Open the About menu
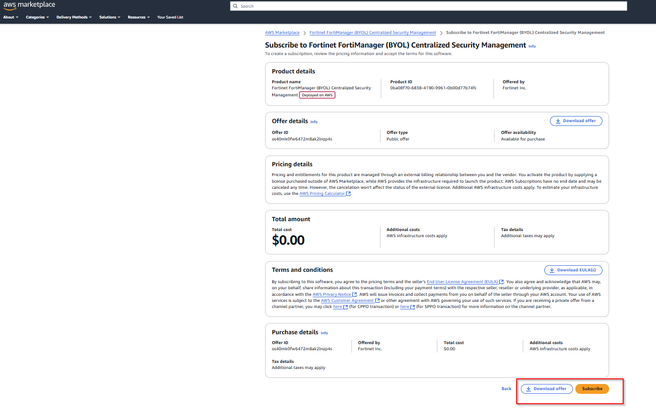Screen dimensions: 656x417 tap(10, 17)
